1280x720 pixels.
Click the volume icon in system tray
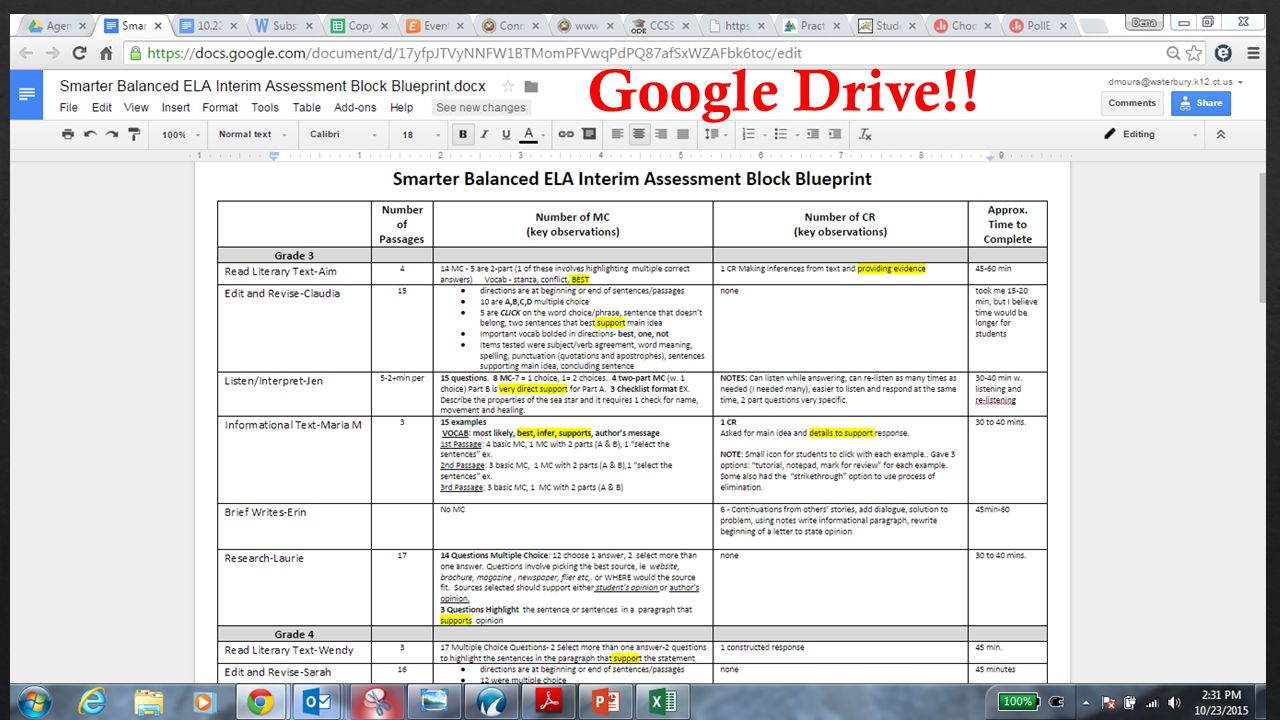1173,702
